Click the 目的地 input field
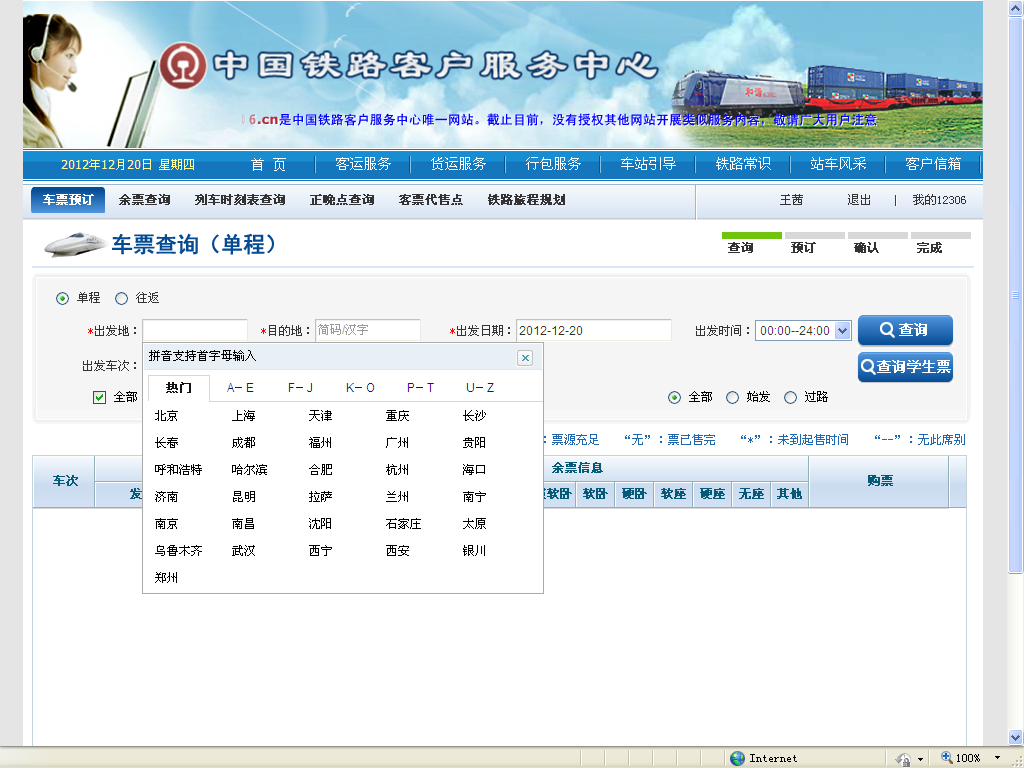This screenshot has height=768, width=1024. pos(368,330)
